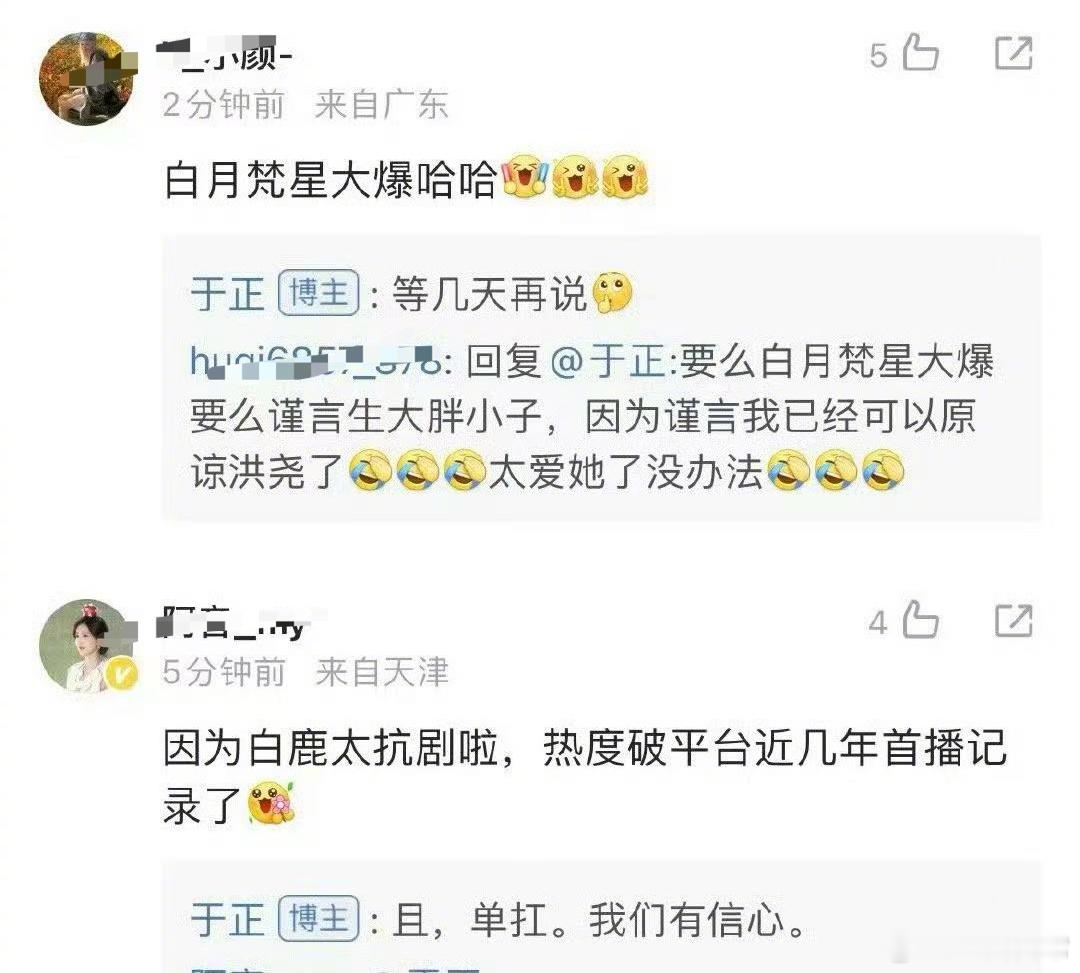Click the 博主 badge in second reply
This screenshot has height=973, width=1080.
click(x=318, y=919)
